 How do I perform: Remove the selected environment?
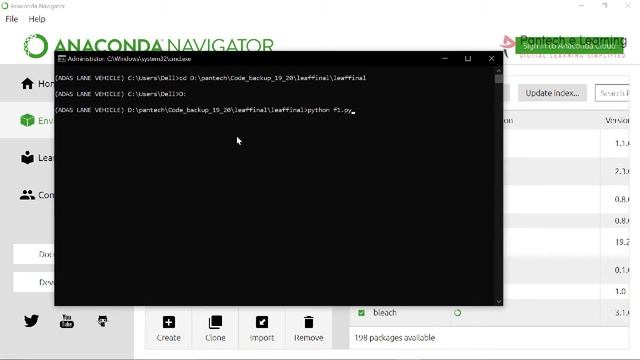309,329
